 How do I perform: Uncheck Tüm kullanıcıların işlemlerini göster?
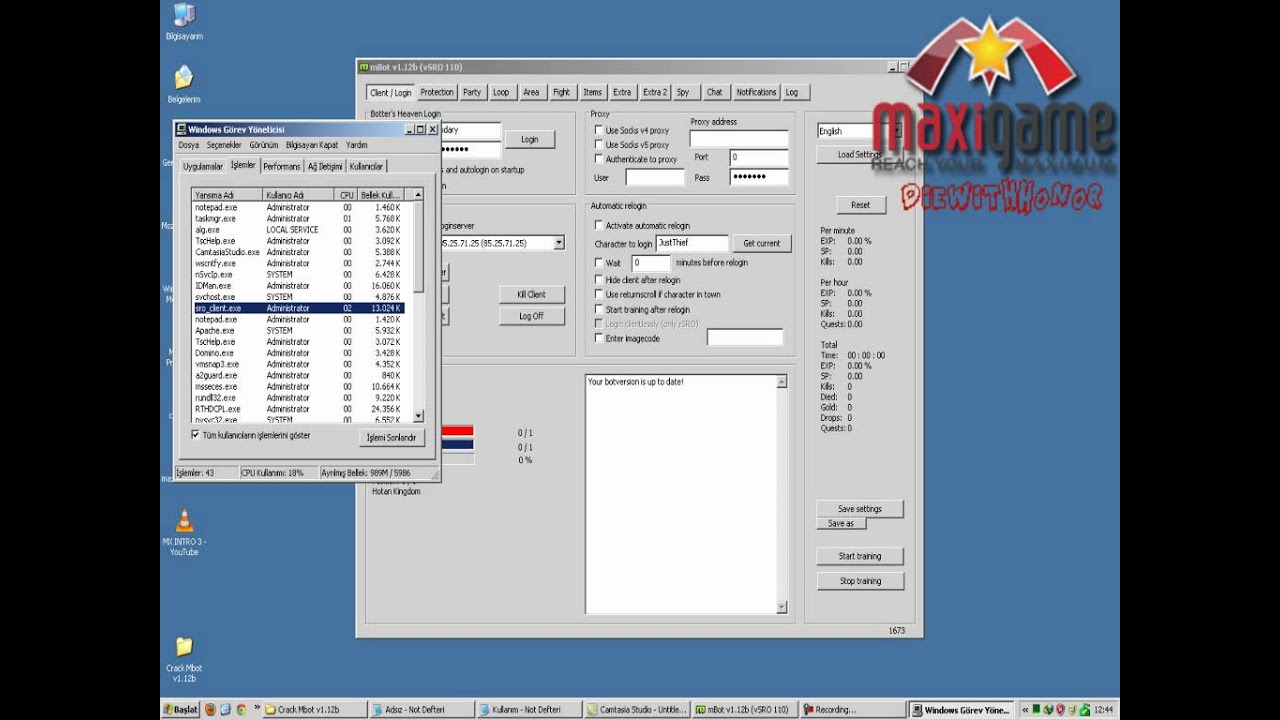195,435
